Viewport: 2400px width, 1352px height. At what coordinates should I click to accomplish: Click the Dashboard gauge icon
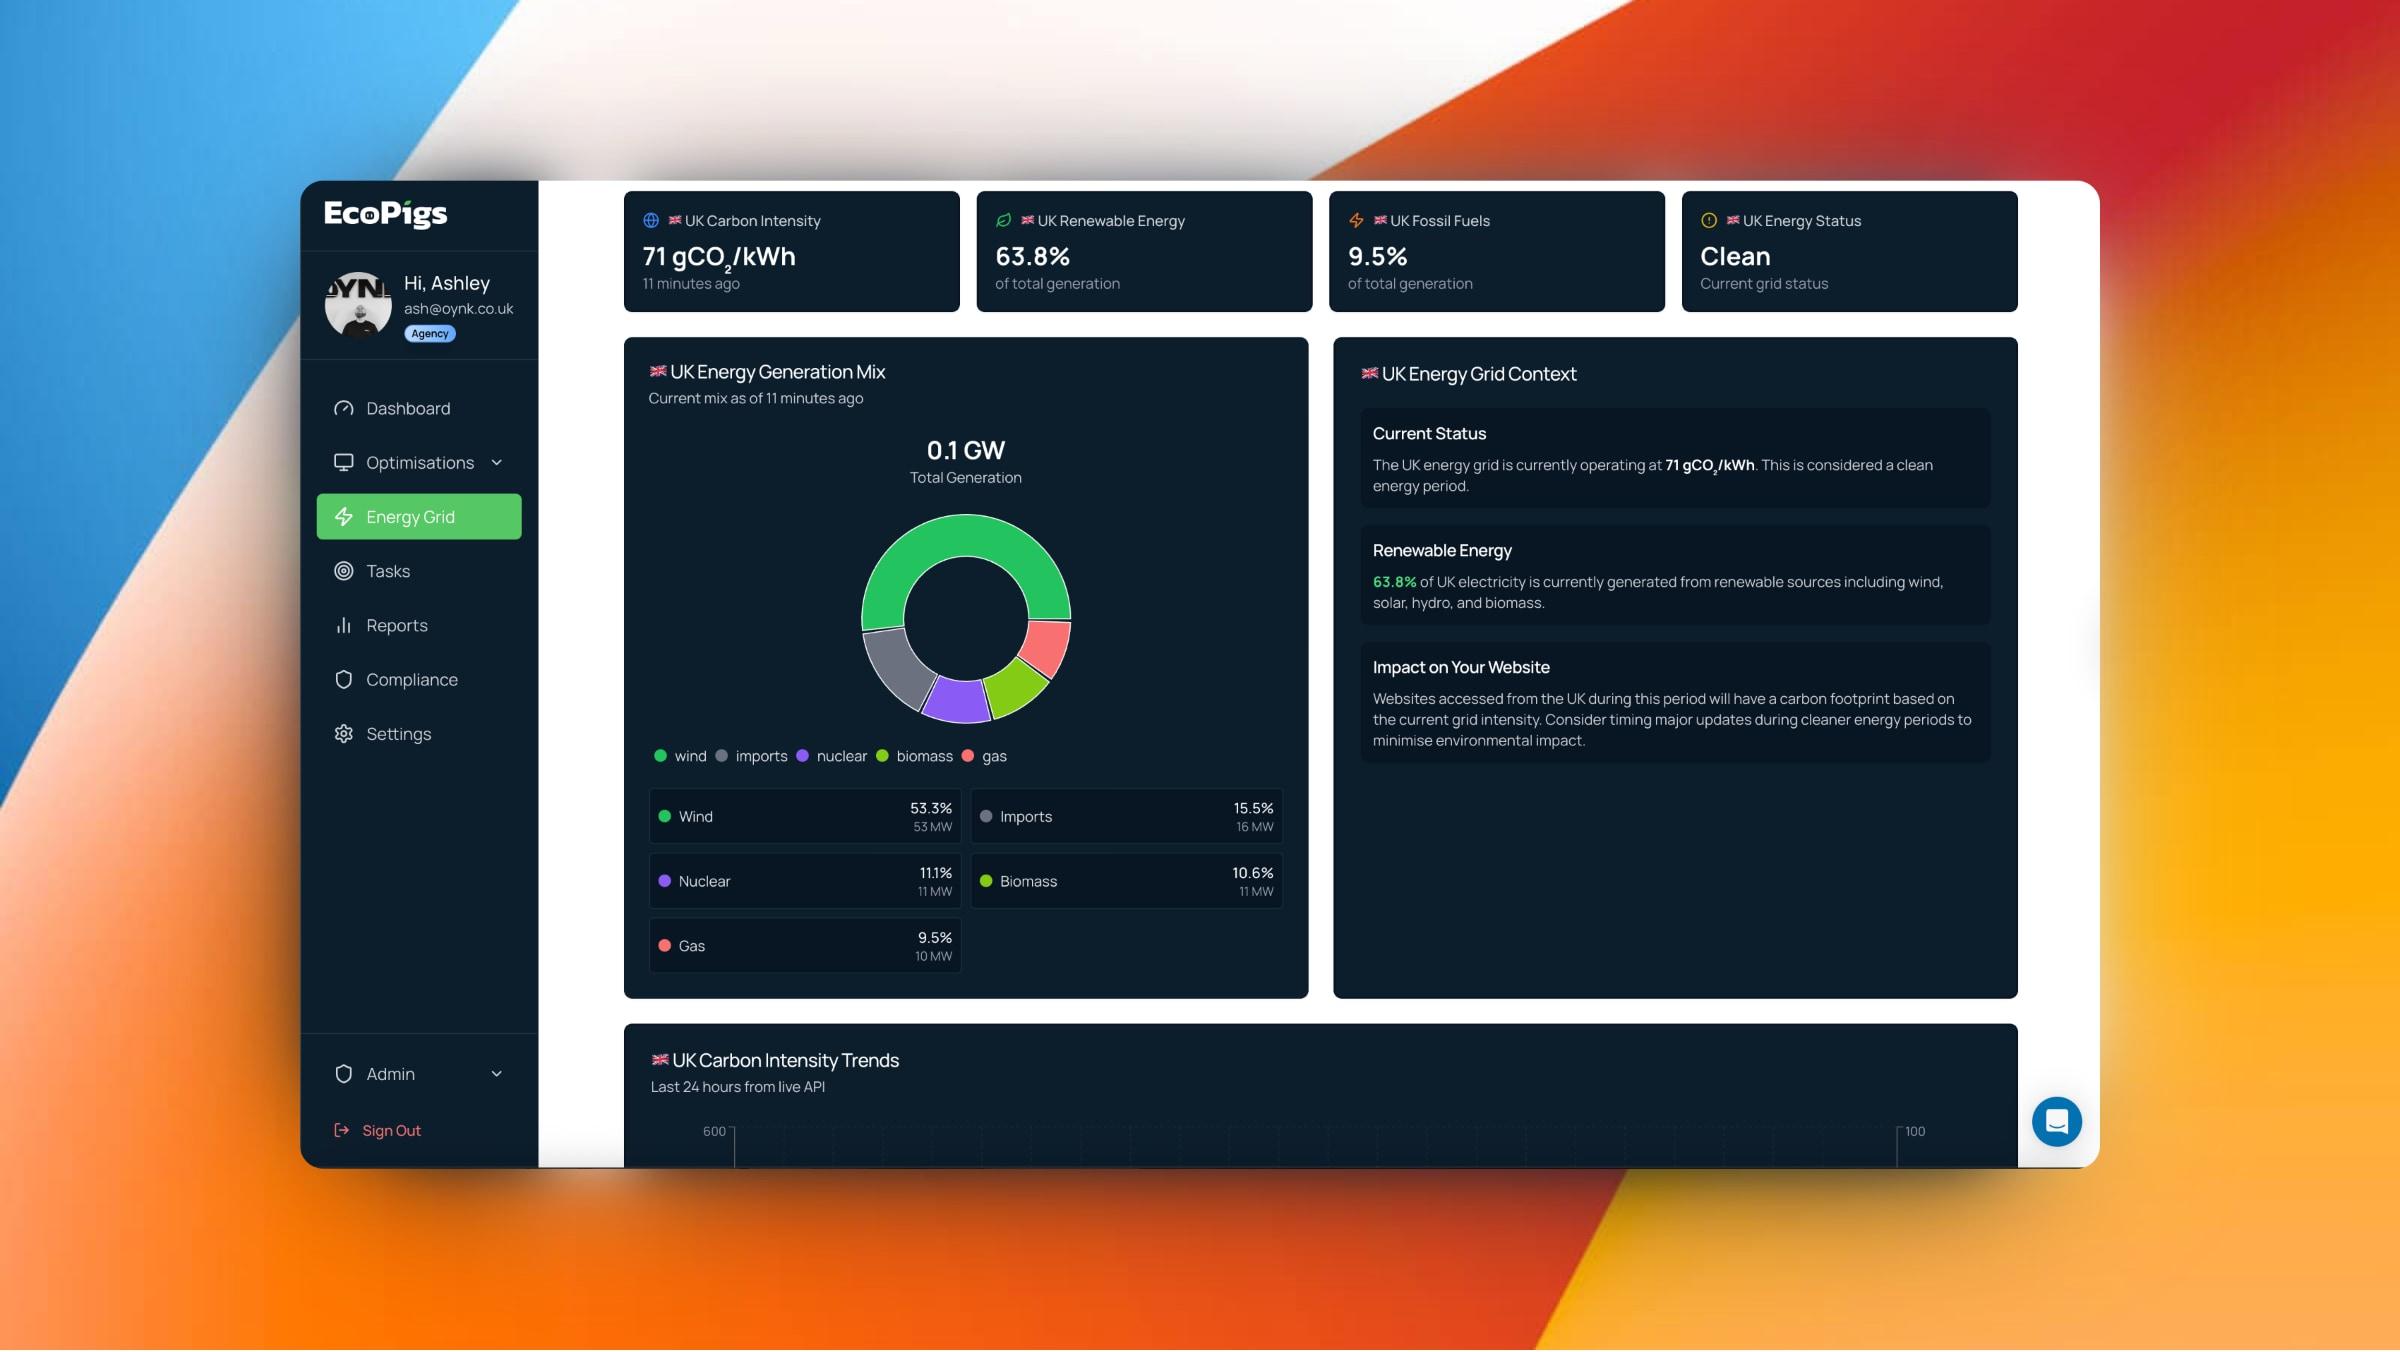point(343,408)
